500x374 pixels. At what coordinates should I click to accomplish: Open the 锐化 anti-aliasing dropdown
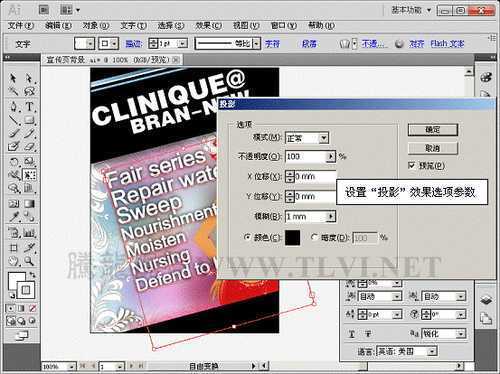point(461,334)
